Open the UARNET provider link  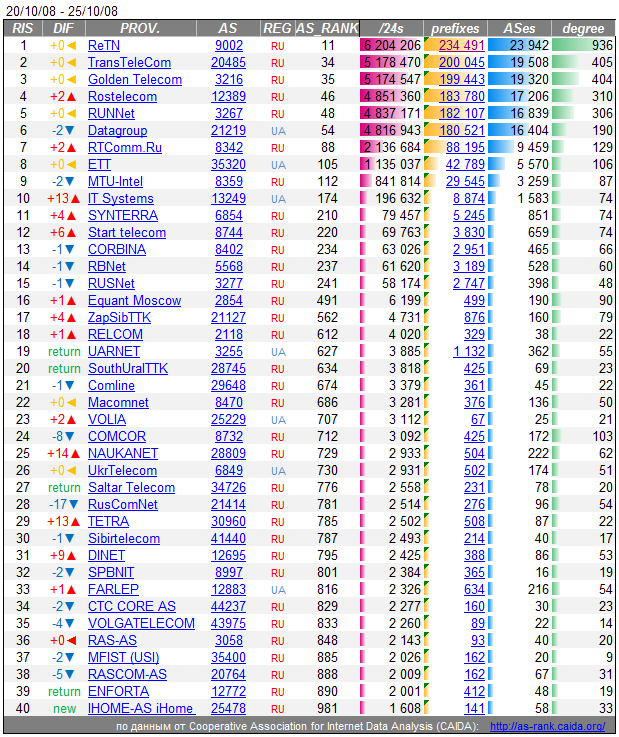click(x=114, y=351)
